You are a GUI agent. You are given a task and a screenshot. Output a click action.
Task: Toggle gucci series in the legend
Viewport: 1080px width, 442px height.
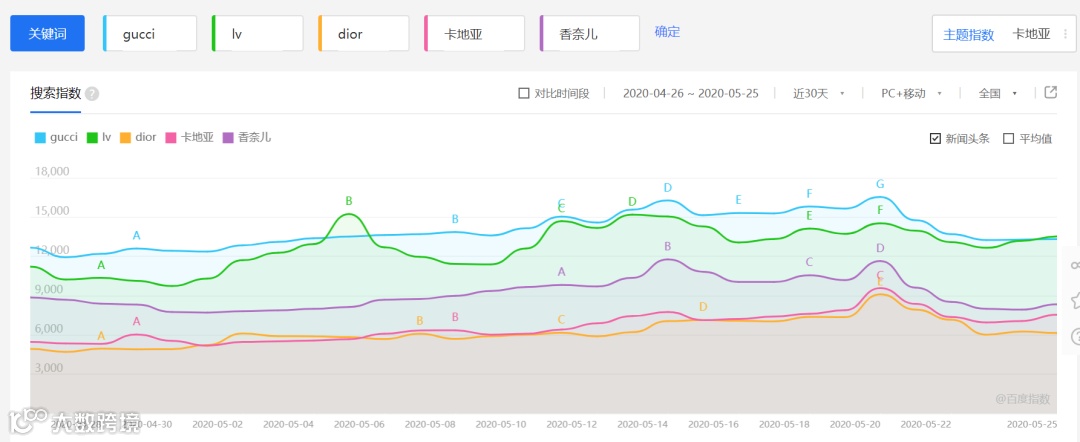pos(56,137)
